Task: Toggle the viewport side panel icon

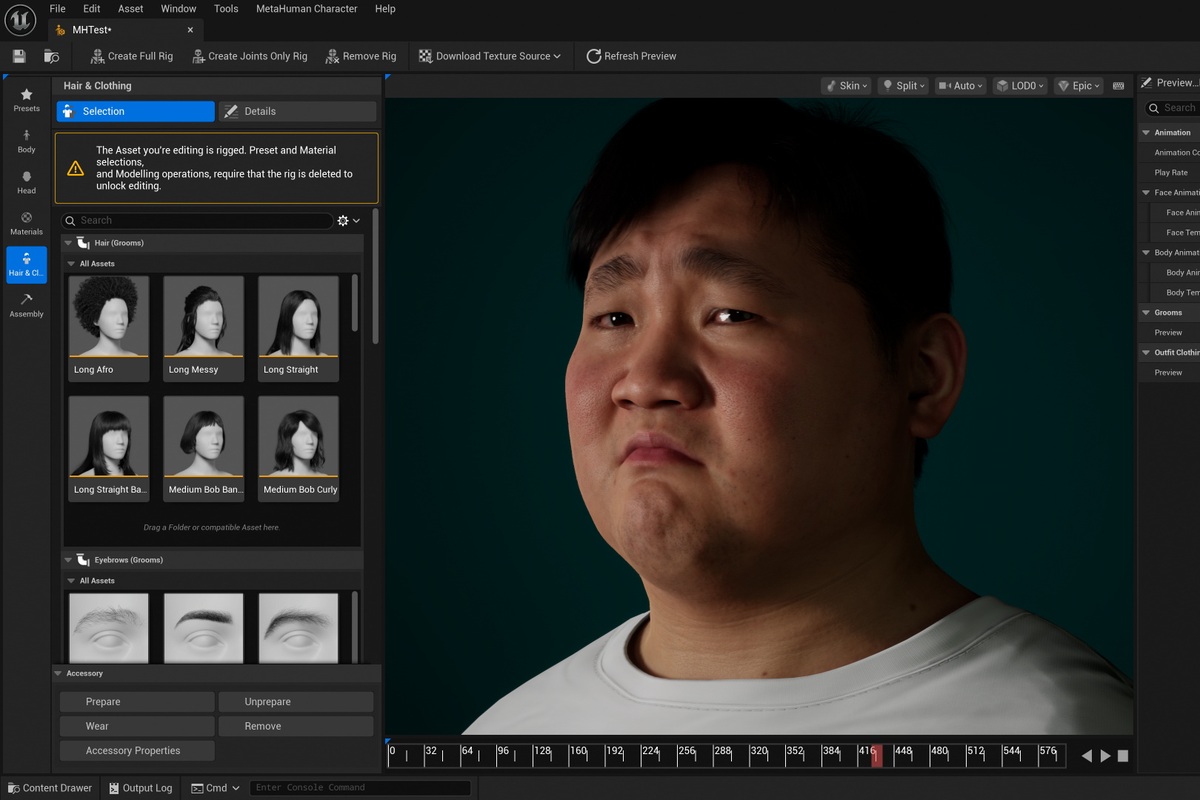Action: tap(1119, 86)
